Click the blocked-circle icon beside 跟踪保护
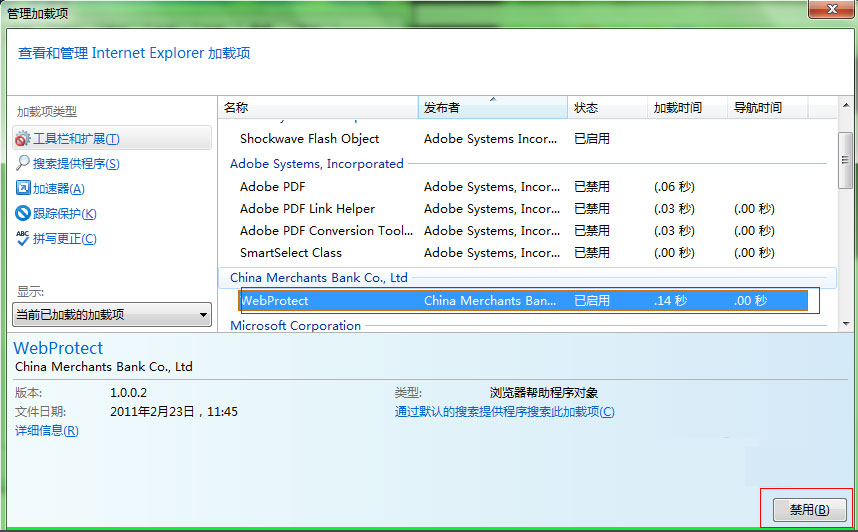 click(22, 213)
